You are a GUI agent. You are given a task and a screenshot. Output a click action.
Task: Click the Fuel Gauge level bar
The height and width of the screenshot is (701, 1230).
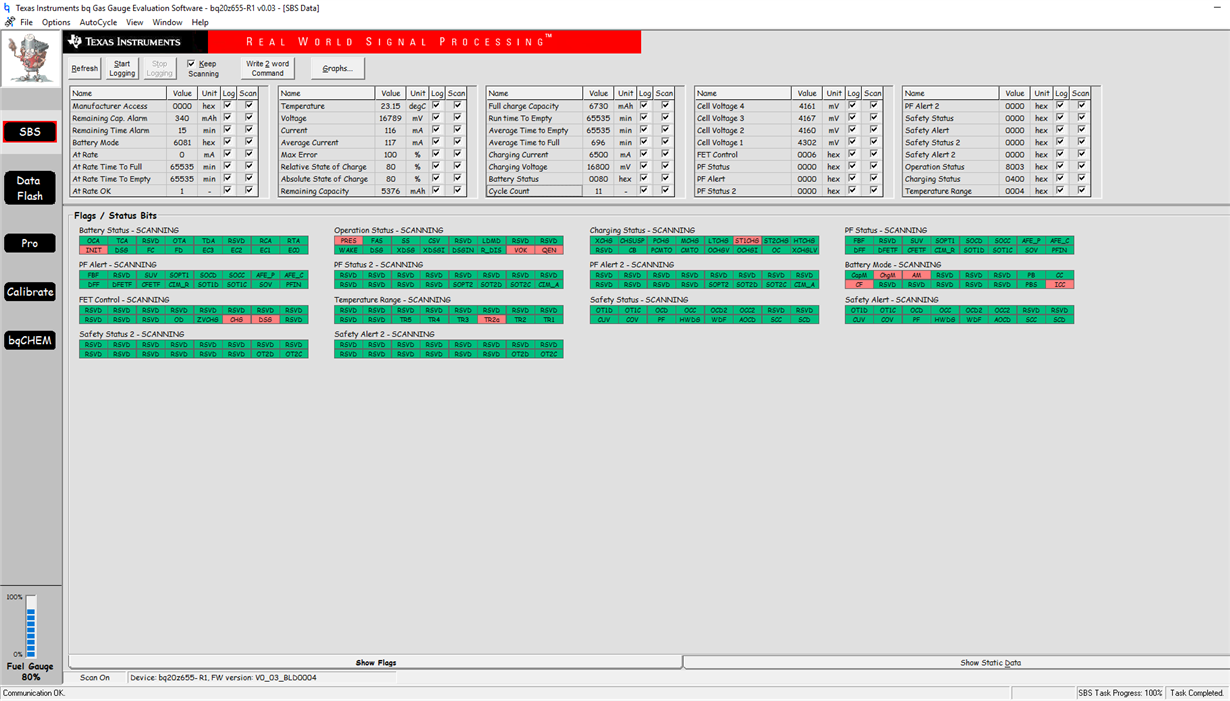tap(30, 626)
